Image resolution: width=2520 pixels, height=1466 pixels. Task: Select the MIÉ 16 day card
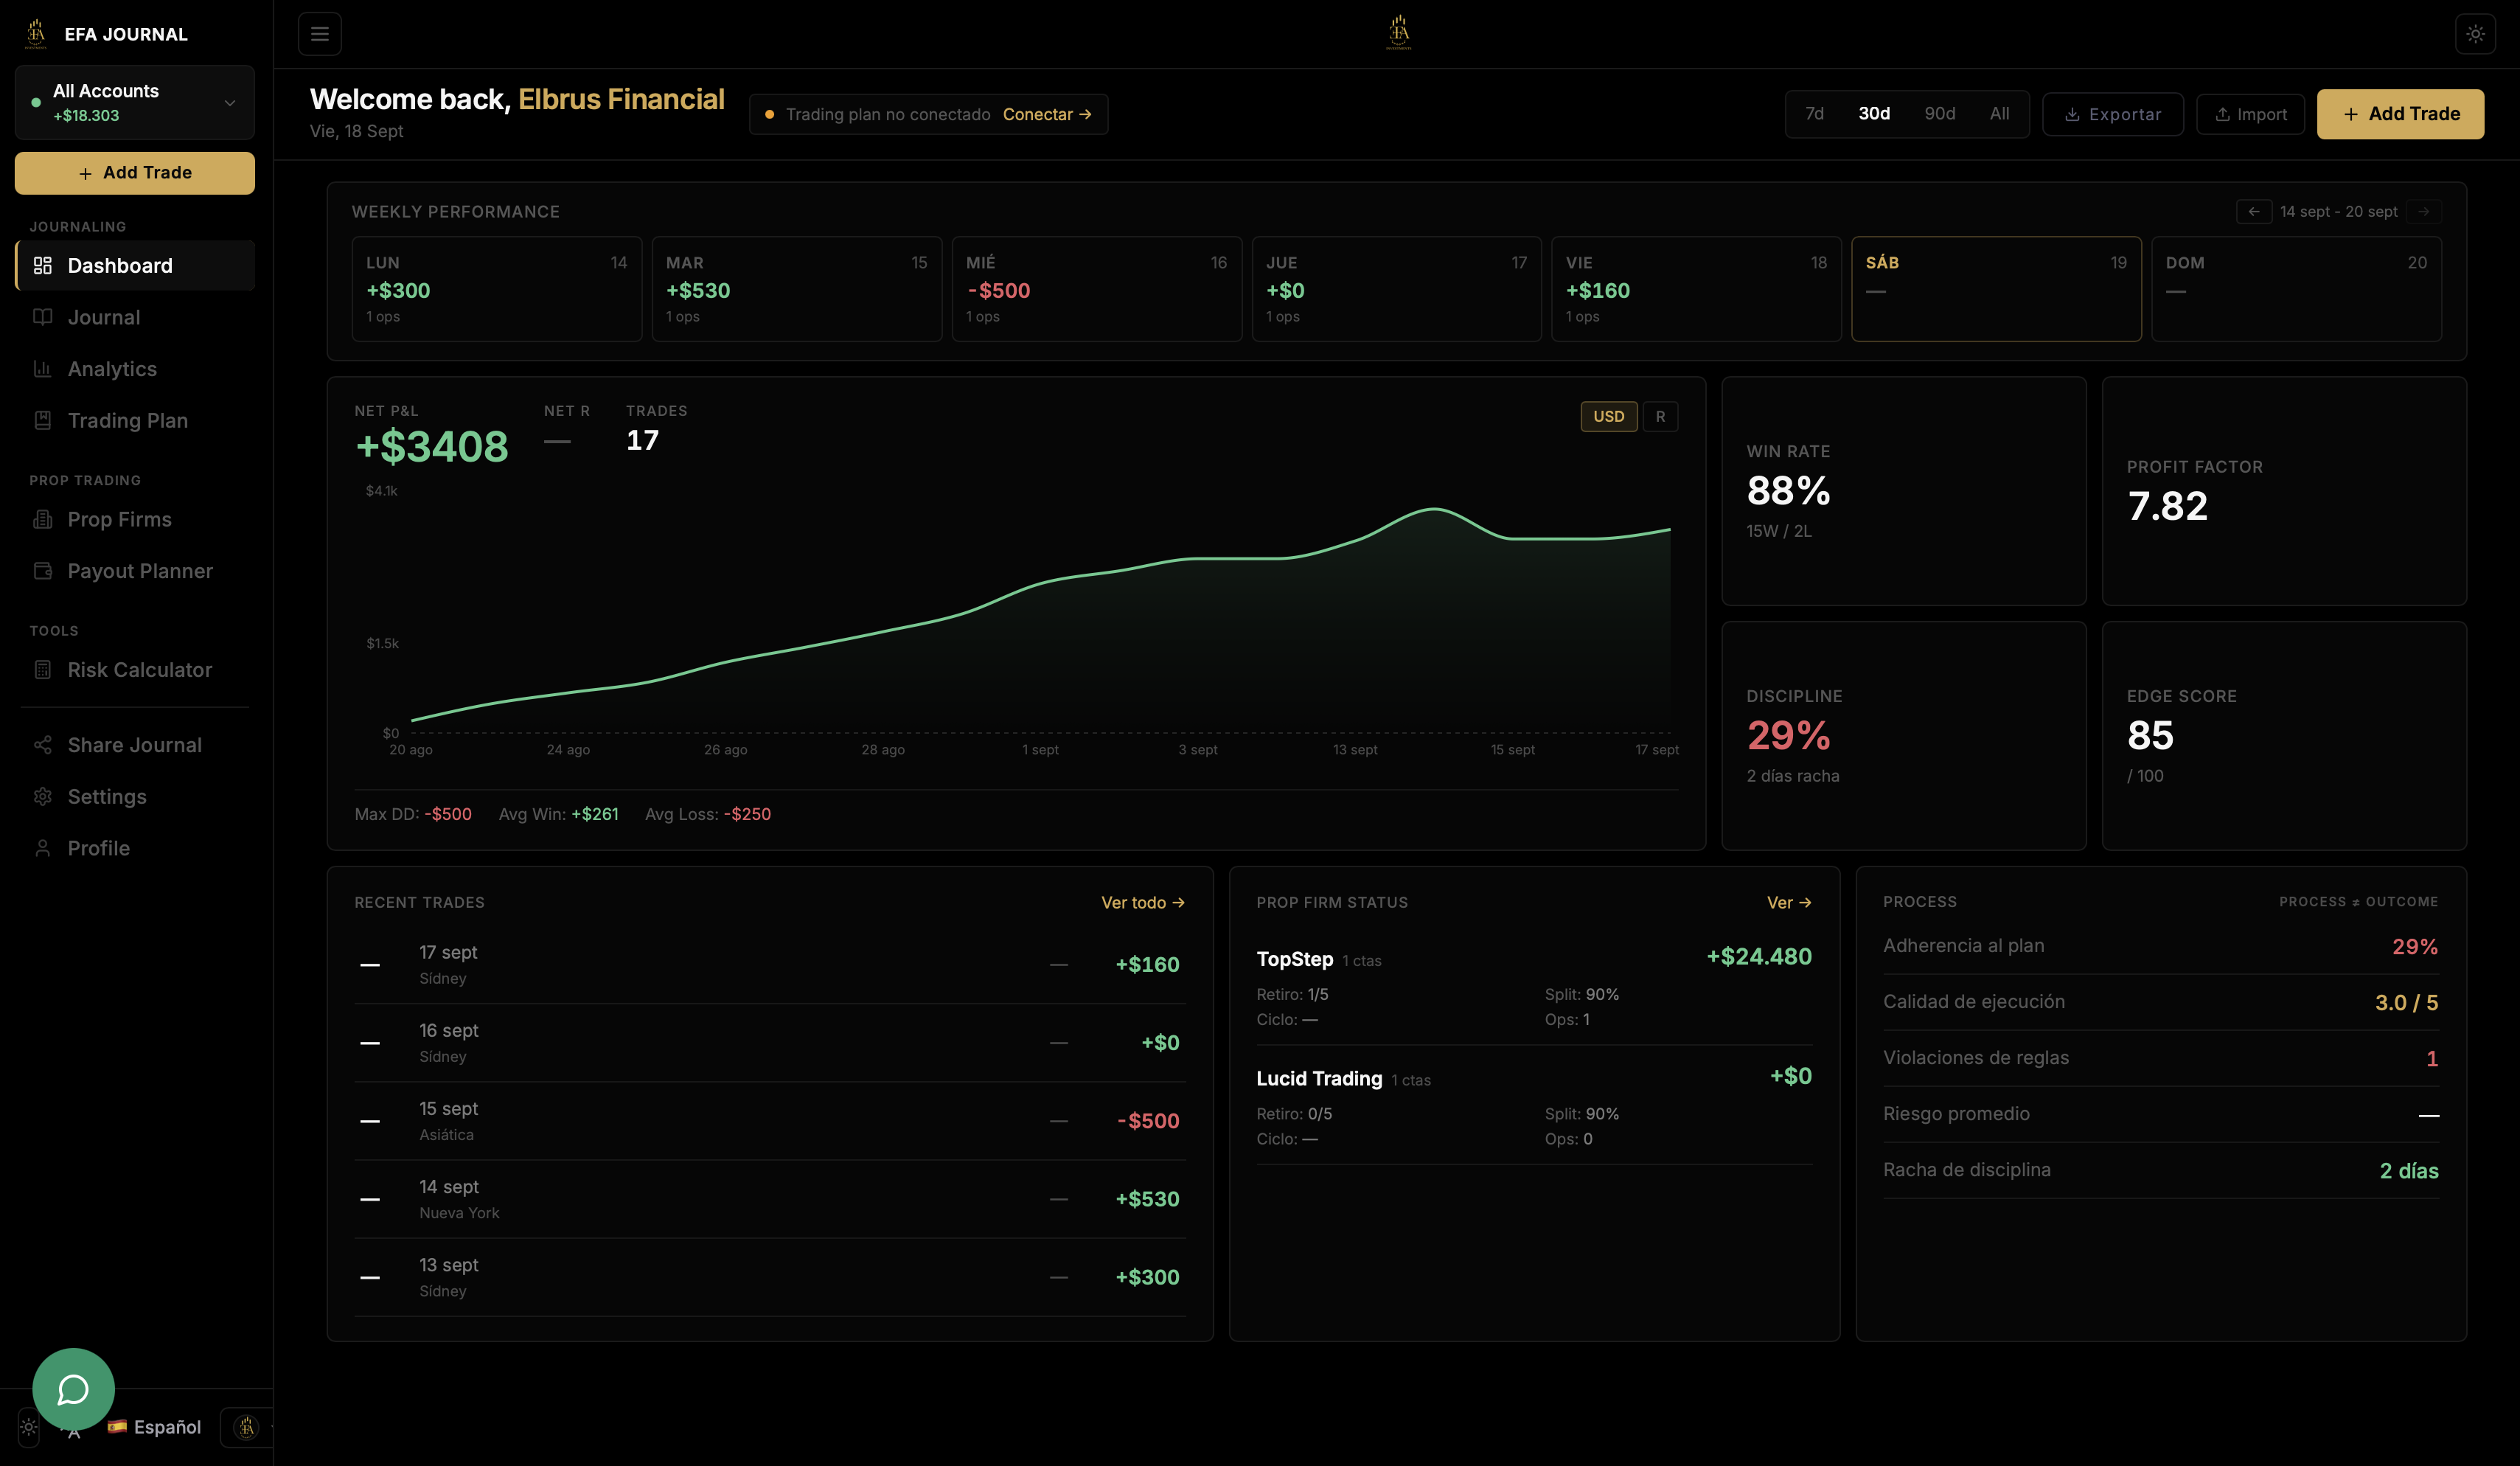(x=1097, y=289)
